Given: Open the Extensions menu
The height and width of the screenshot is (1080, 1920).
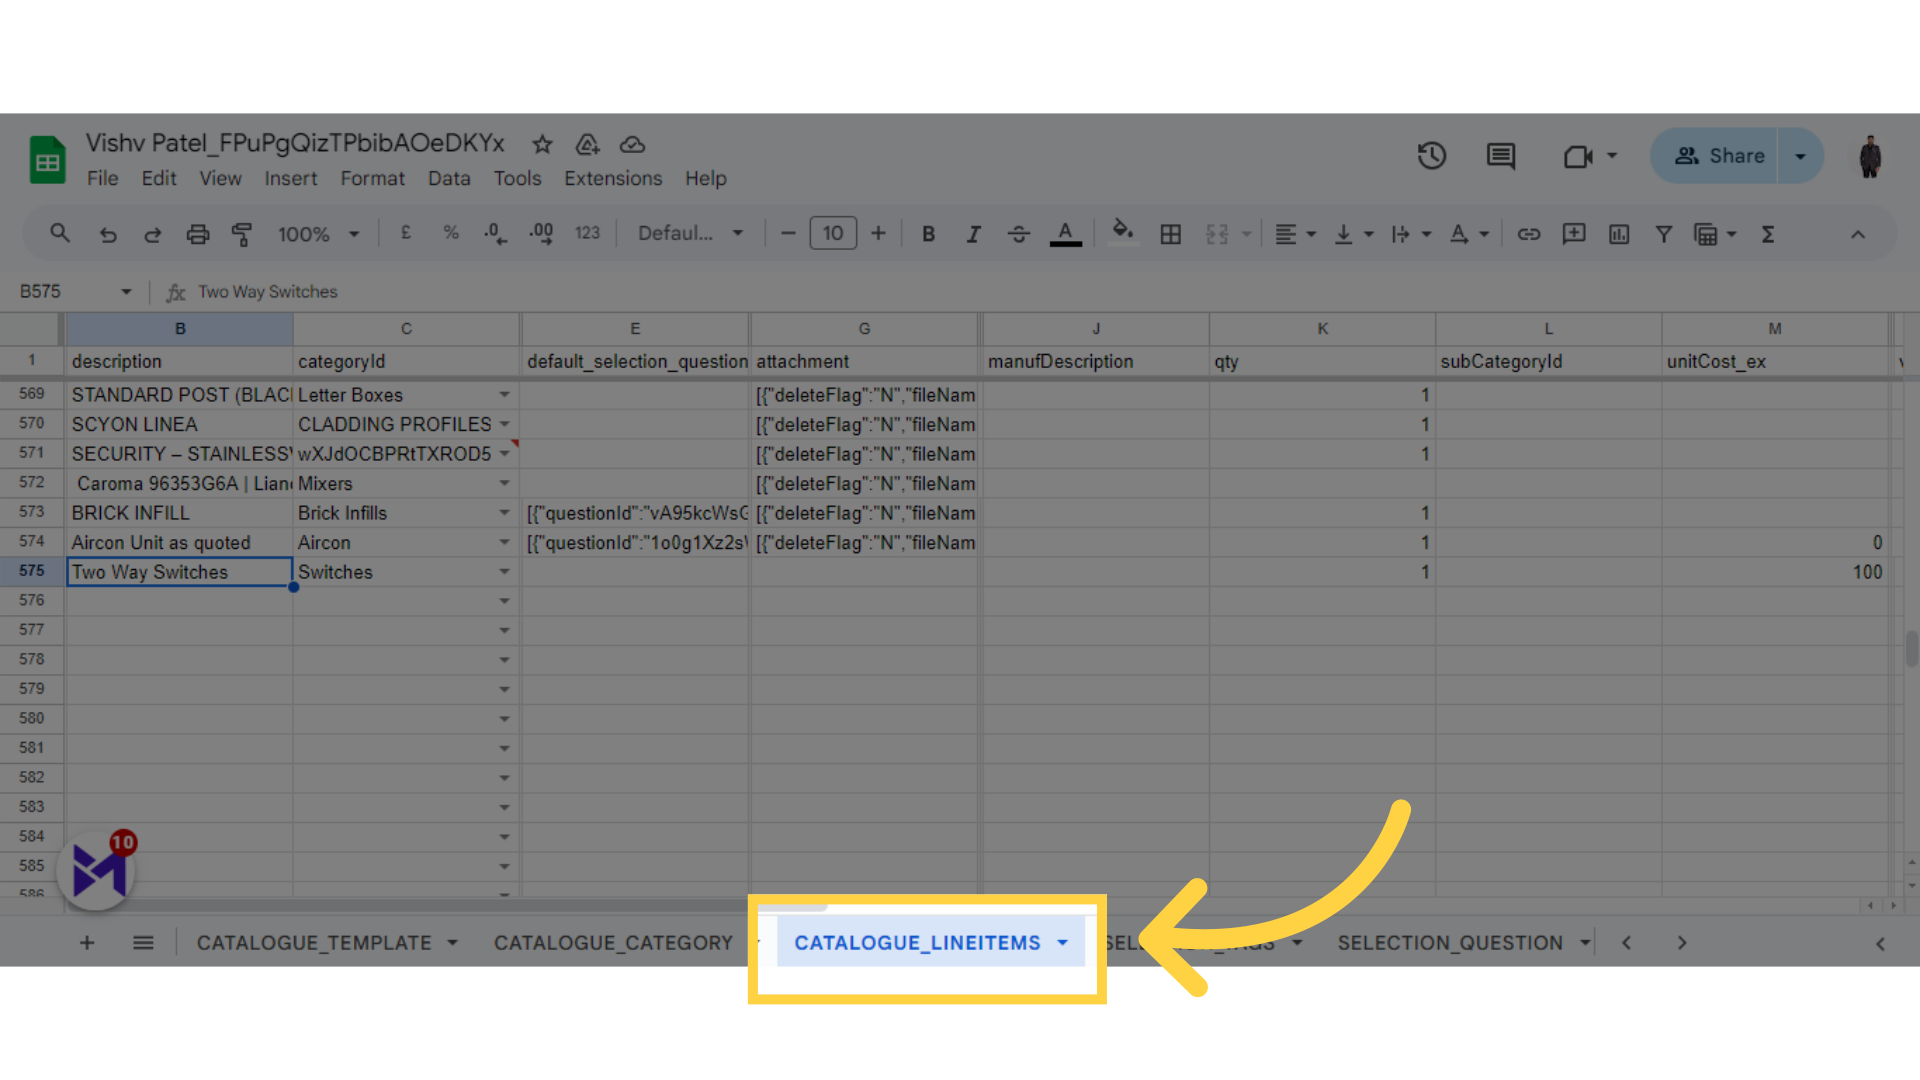Looking at the screenshot, I should [611, 178].
